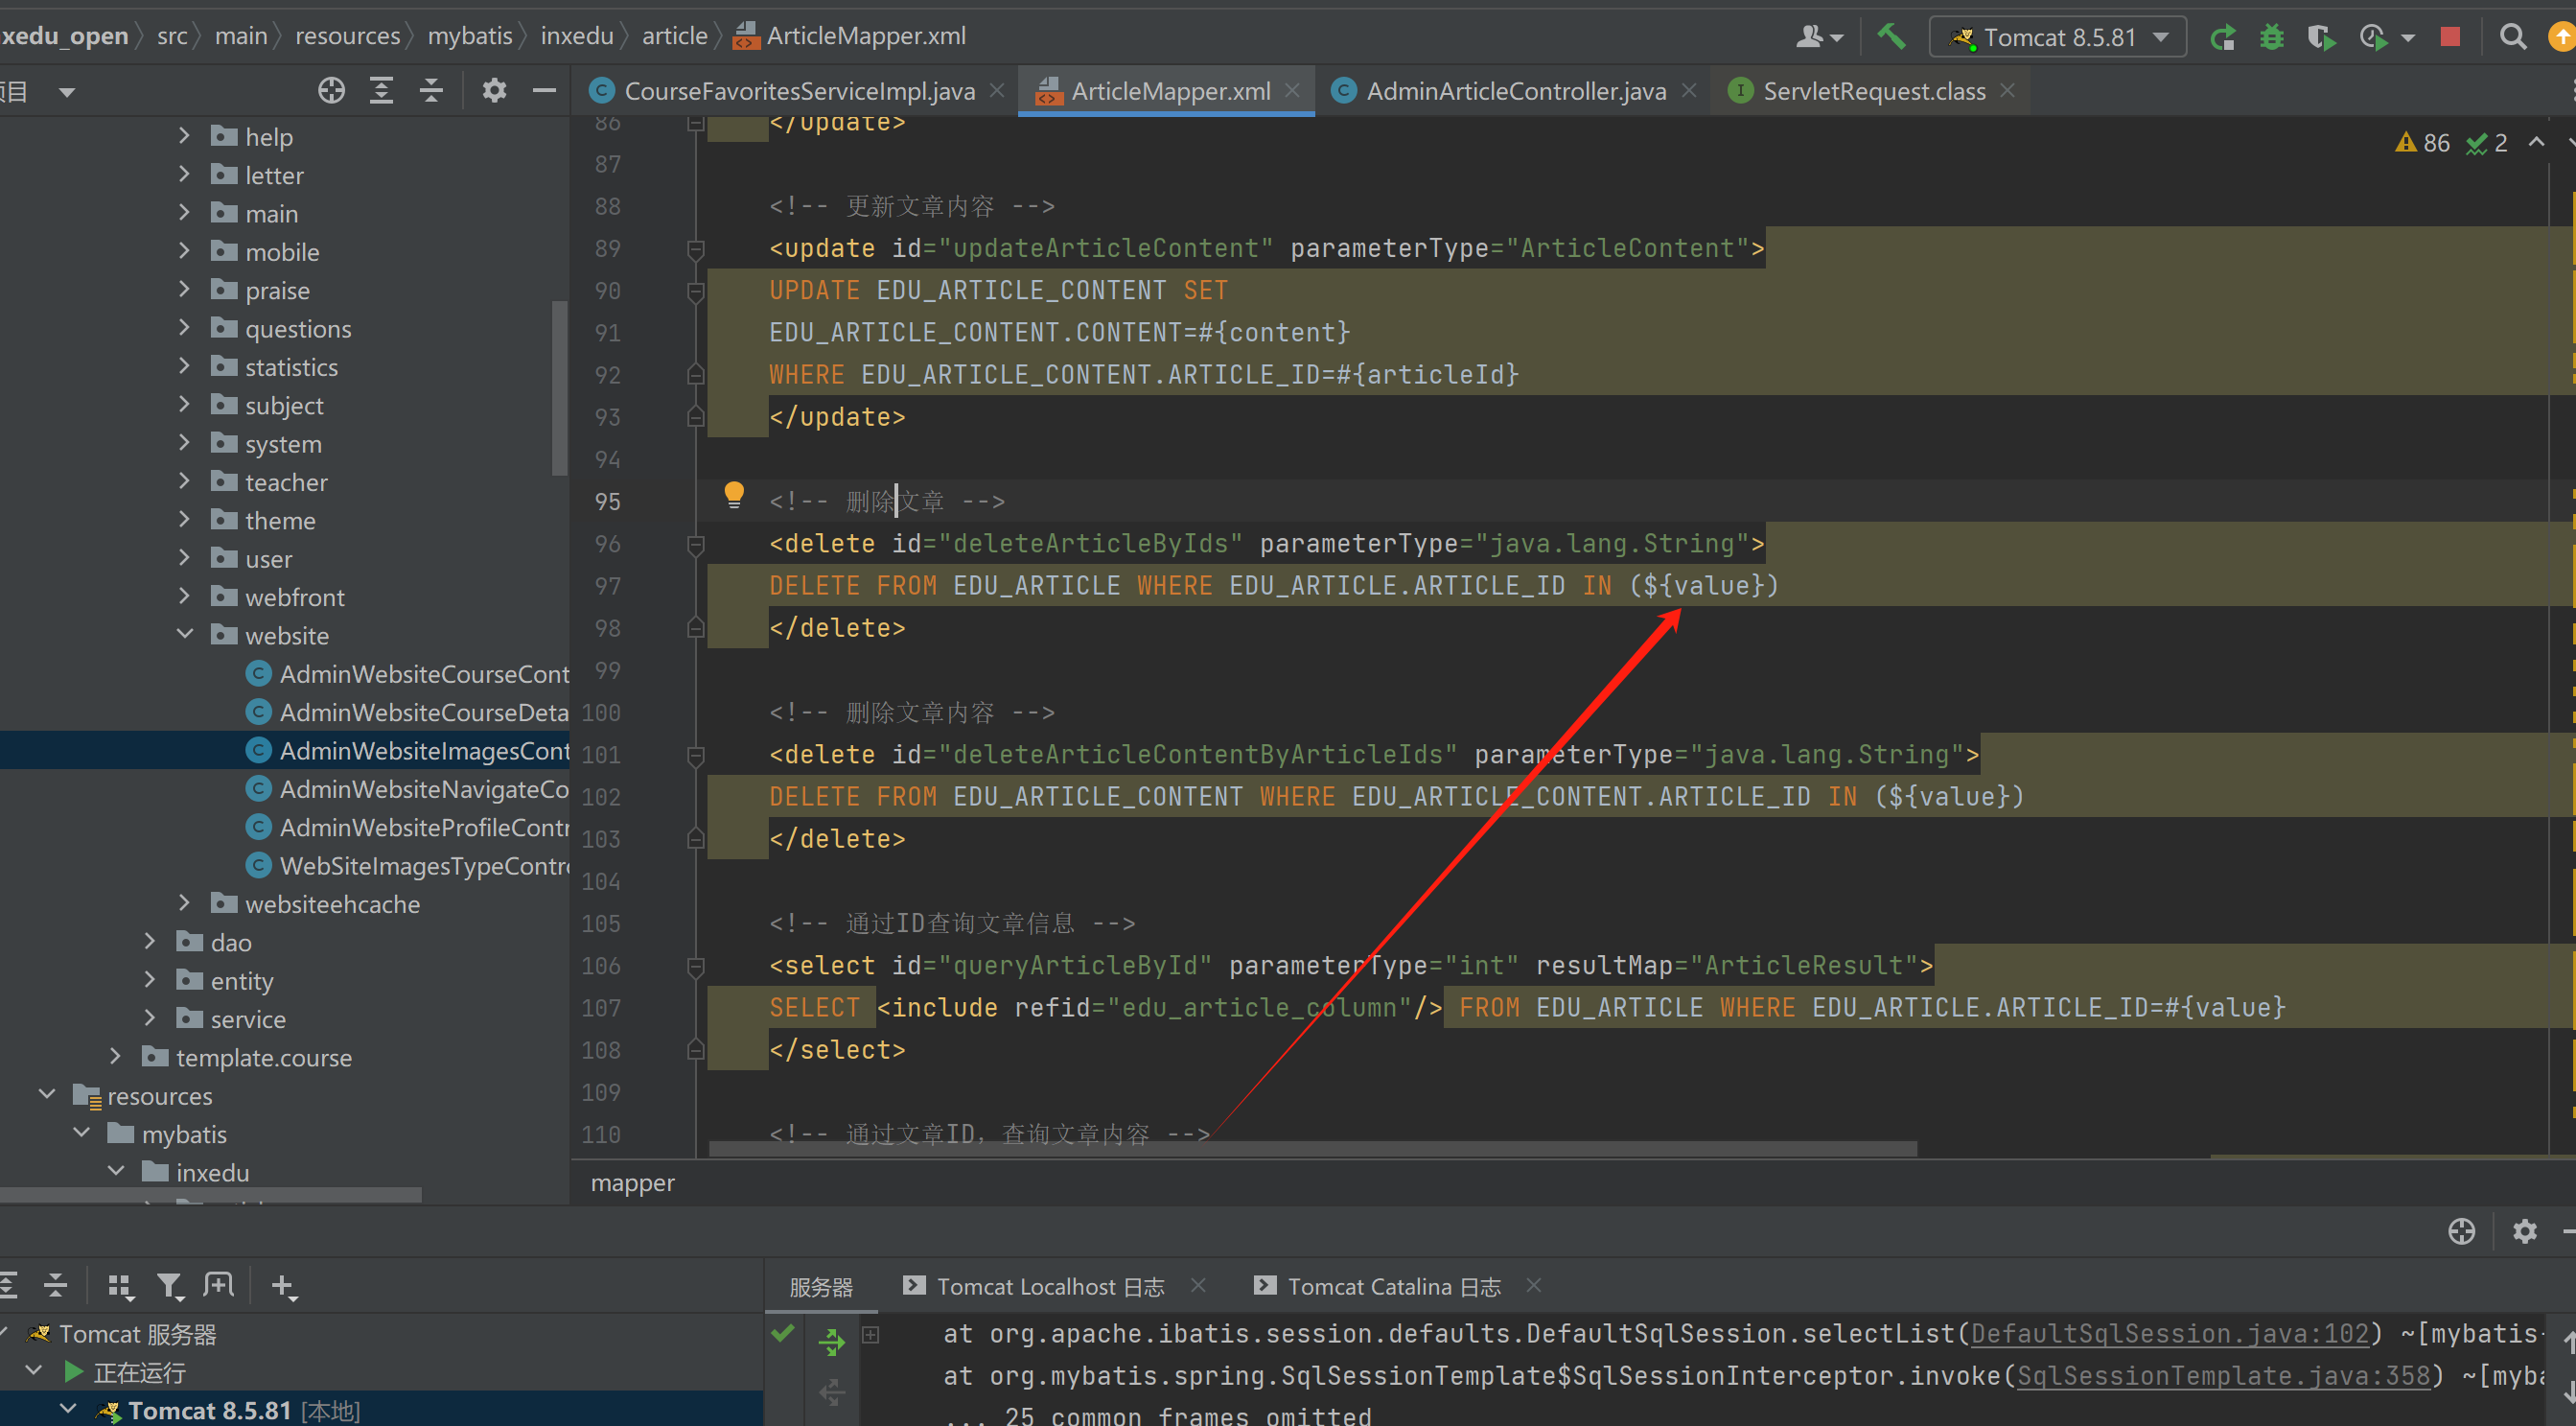Collapse all services icon
2576x1426 pixels.
point(56,1286)
